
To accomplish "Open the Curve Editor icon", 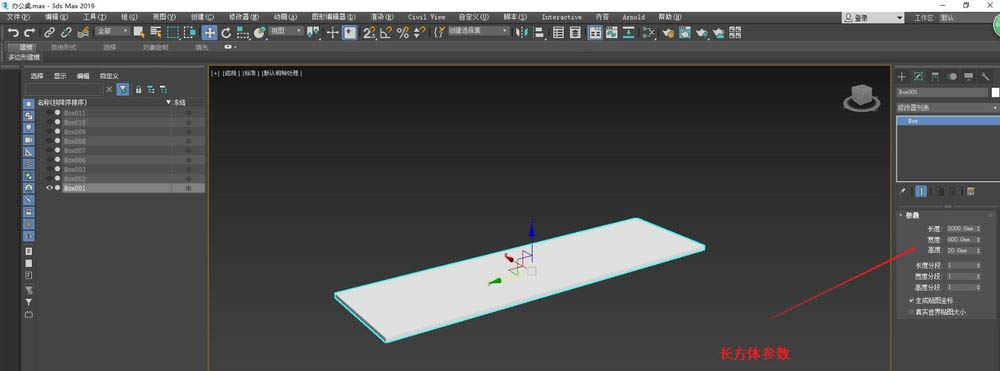I will pos(612,33).
